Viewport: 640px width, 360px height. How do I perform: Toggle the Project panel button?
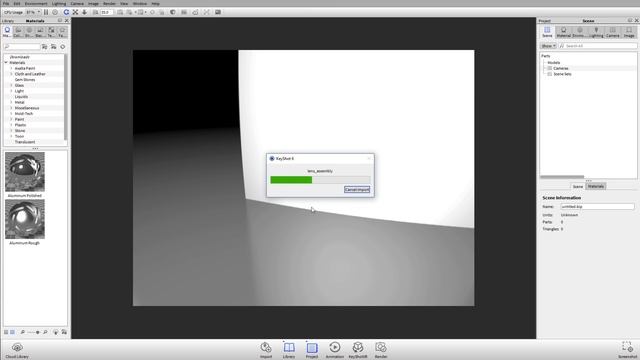tap(312, 350)
